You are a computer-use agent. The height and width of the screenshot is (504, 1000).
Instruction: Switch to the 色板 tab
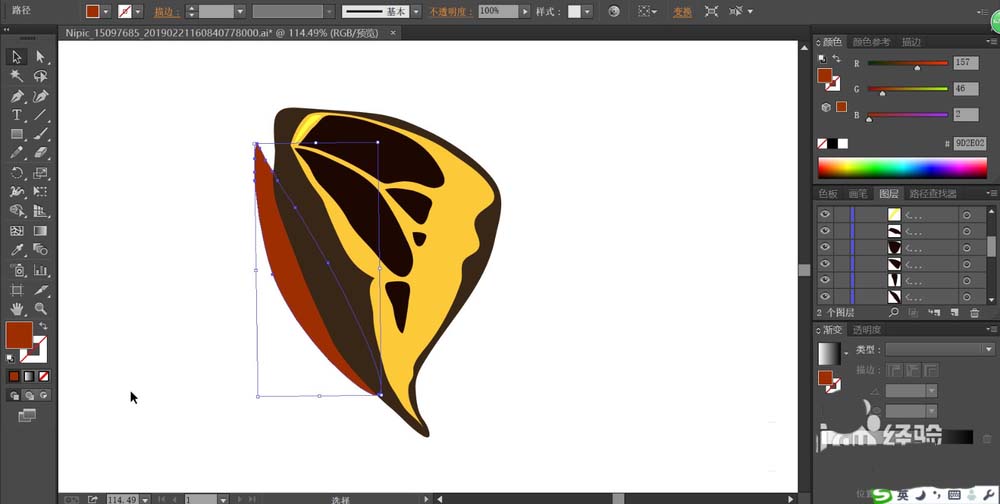coord(828,193)
